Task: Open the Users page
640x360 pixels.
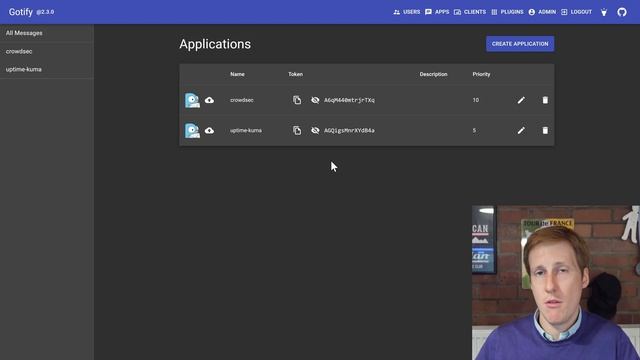Action: (x=407, y=12)
